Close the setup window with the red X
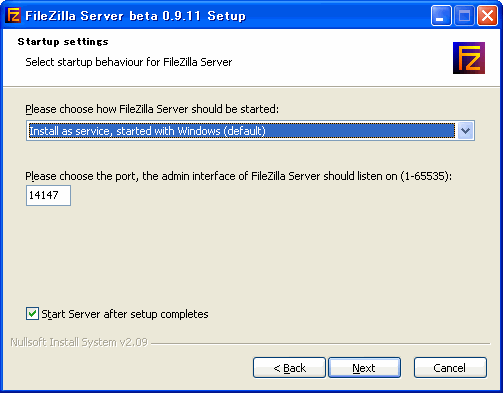503x393 pixels. [487, 15]
